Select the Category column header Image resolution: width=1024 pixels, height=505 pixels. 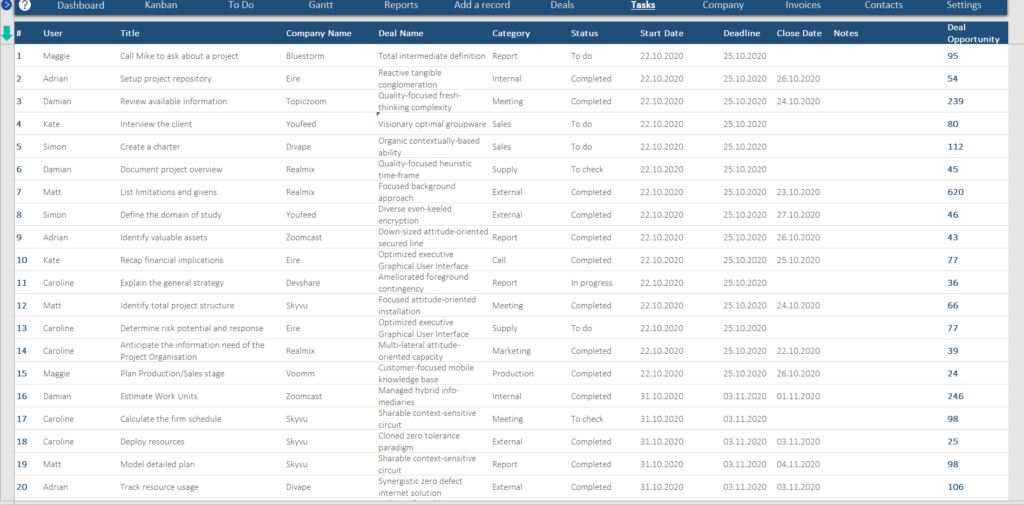point(511,34)
